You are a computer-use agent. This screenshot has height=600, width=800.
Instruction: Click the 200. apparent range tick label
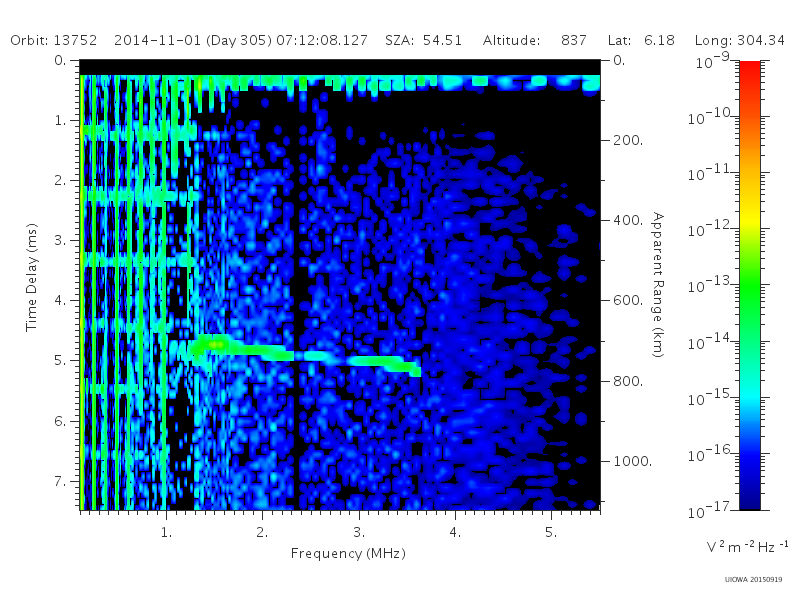click(x=628, y=140)
